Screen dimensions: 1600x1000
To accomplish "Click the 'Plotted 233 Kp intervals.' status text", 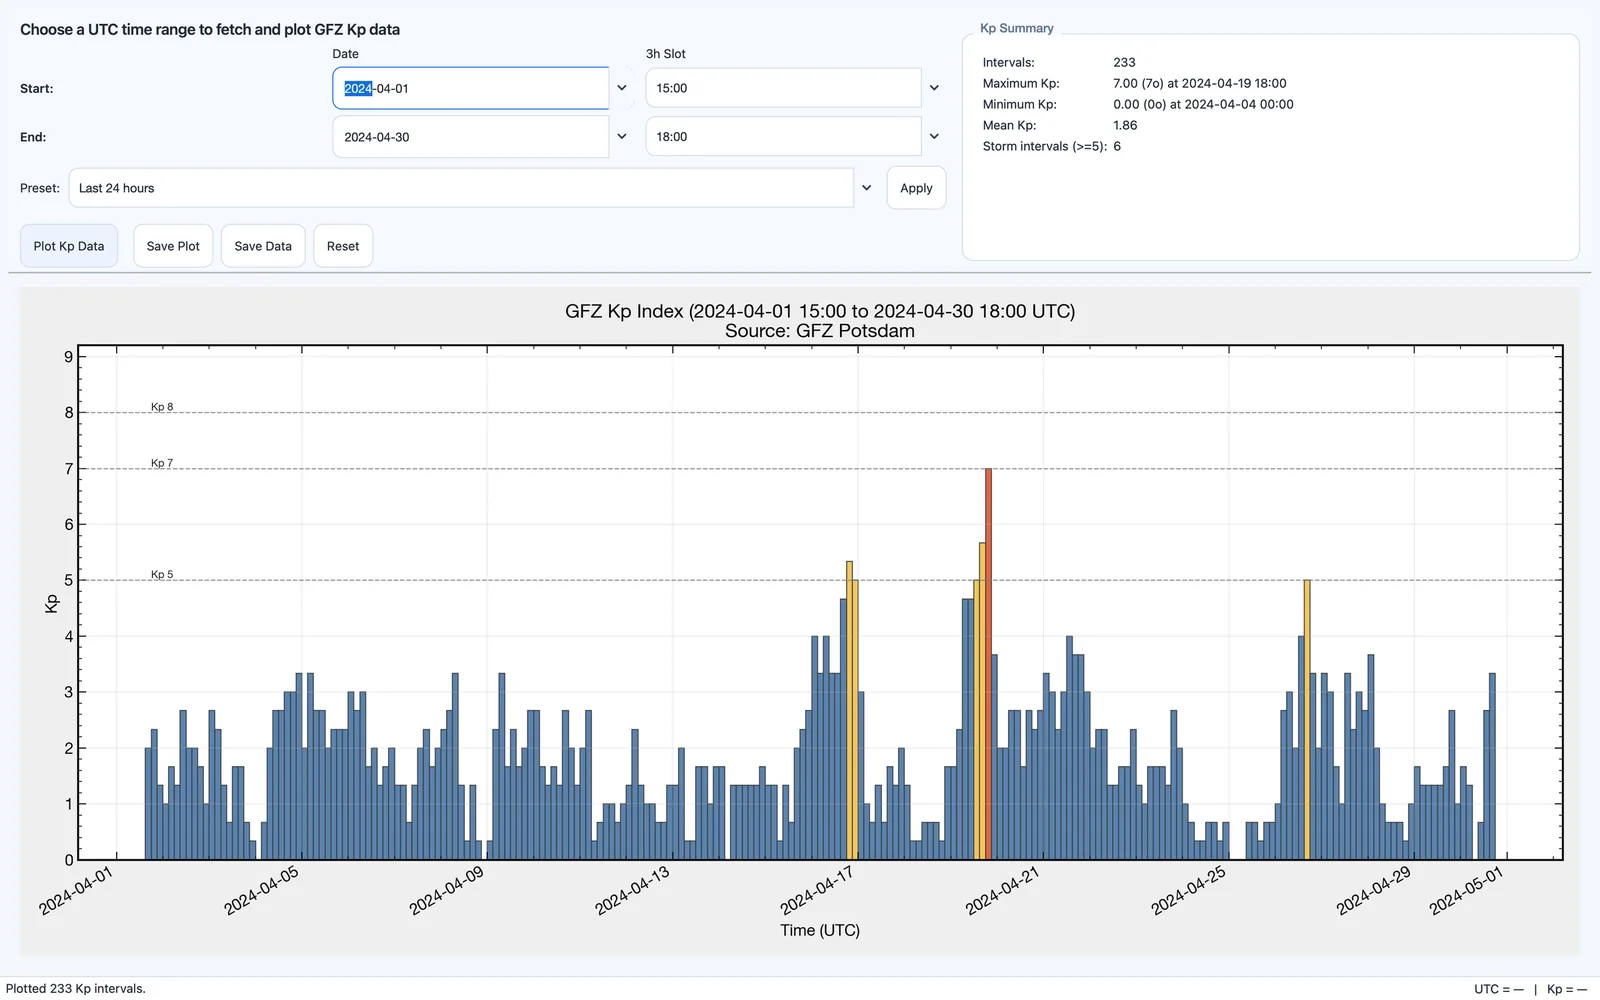I will tap(76, 988).
